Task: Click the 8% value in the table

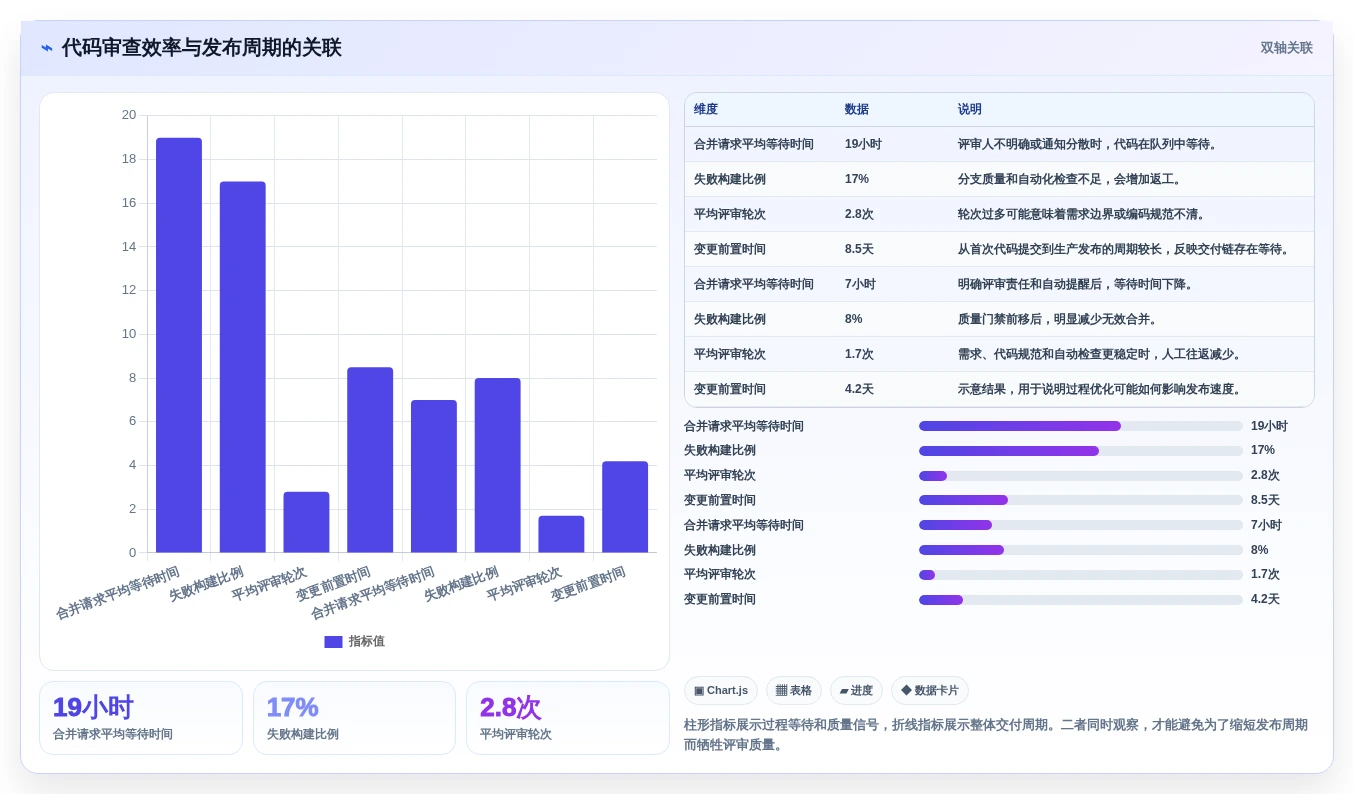Action: (854, 319)
